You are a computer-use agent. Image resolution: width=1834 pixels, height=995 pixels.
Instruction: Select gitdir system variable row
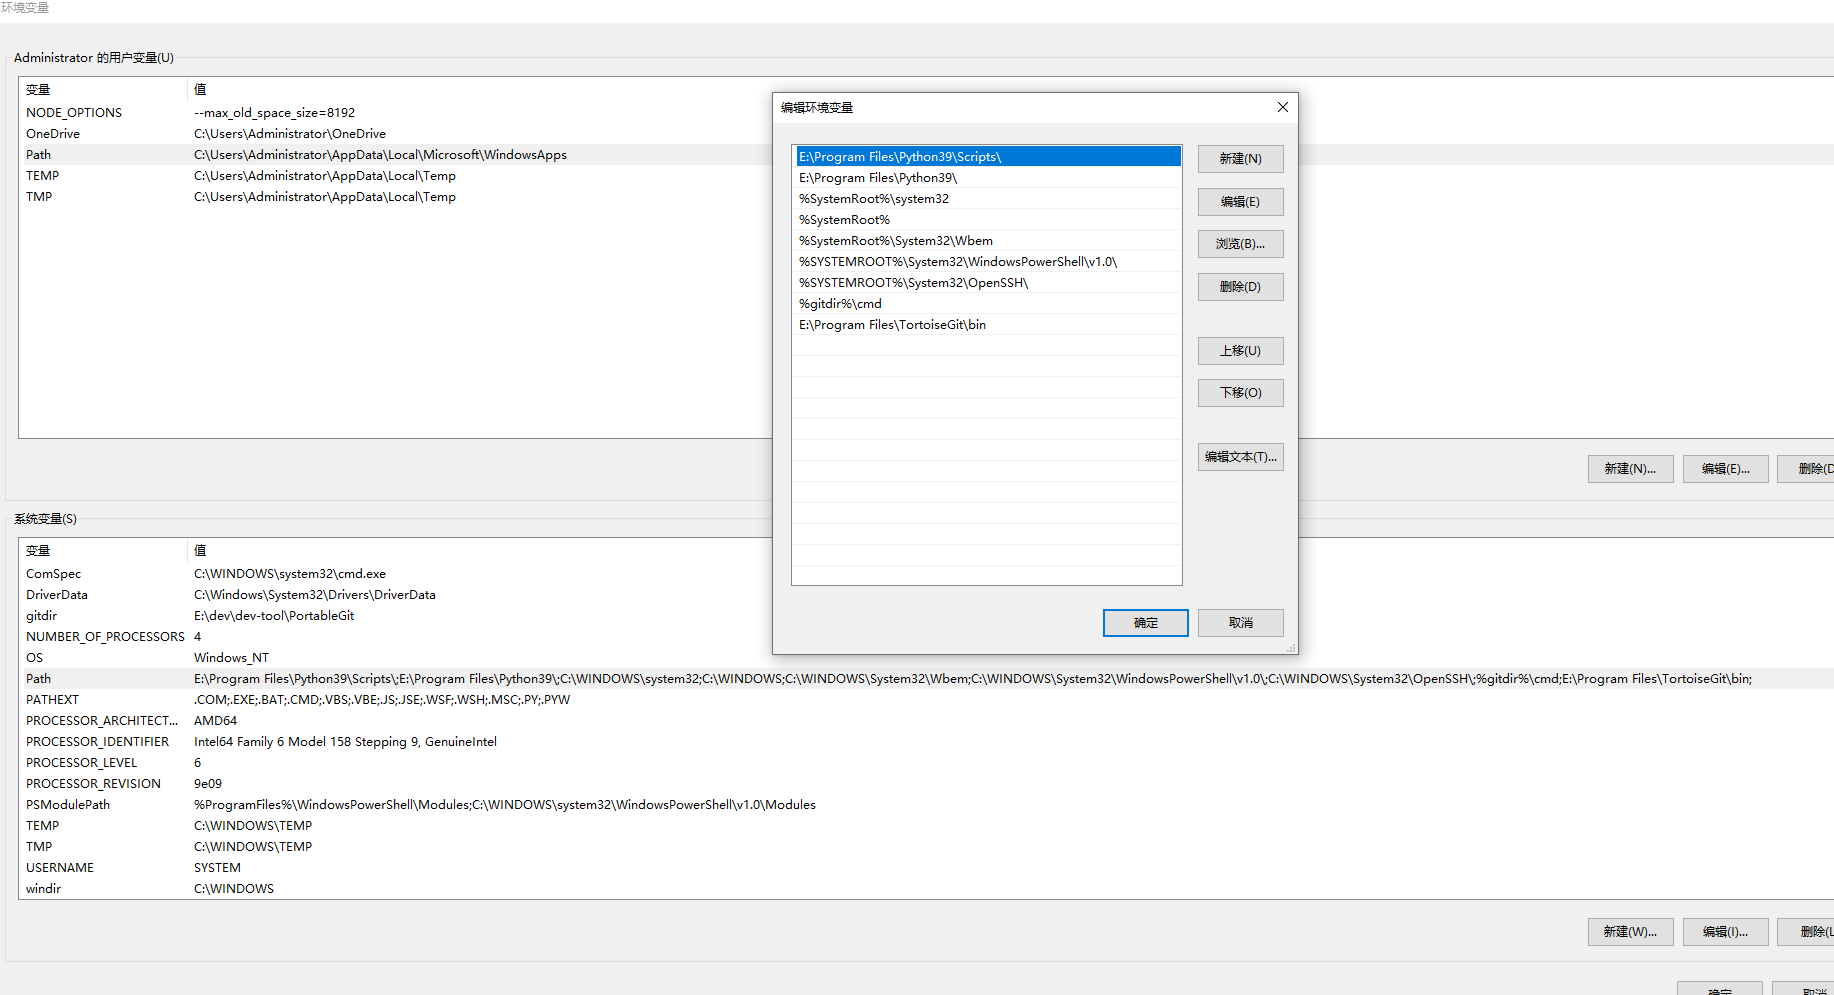coord(42,616)
